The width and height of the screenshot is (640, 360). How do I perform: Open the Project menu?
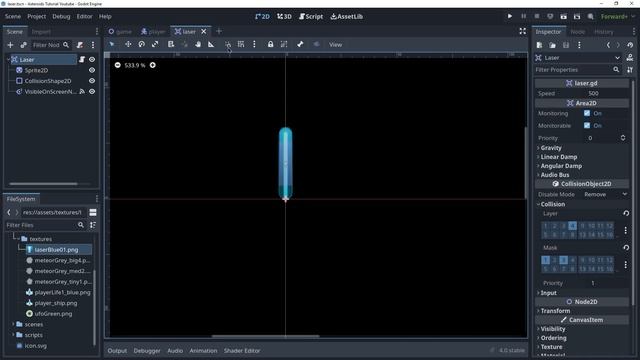tap(36, 16)
